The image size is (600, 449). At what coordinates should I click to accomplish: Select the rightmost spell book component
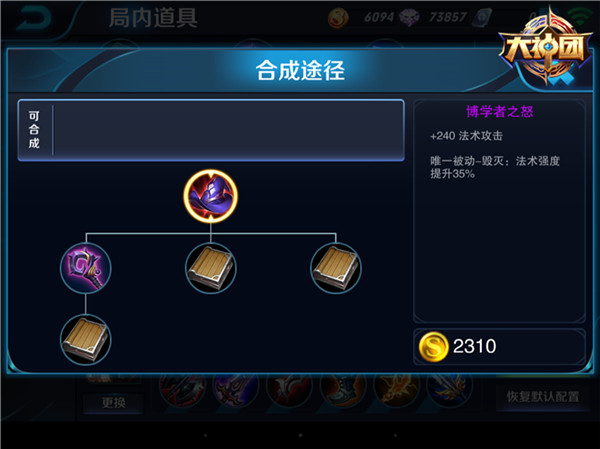336,268
